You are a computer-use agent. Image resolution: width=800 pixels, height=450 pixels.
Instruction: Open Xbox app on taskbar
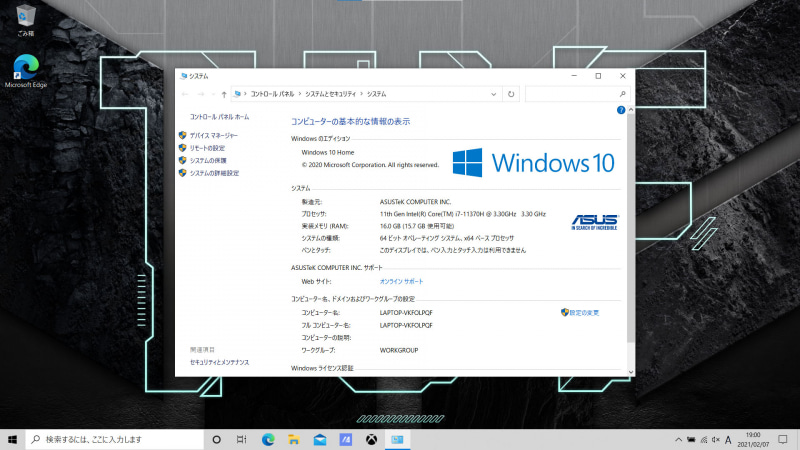371,439
